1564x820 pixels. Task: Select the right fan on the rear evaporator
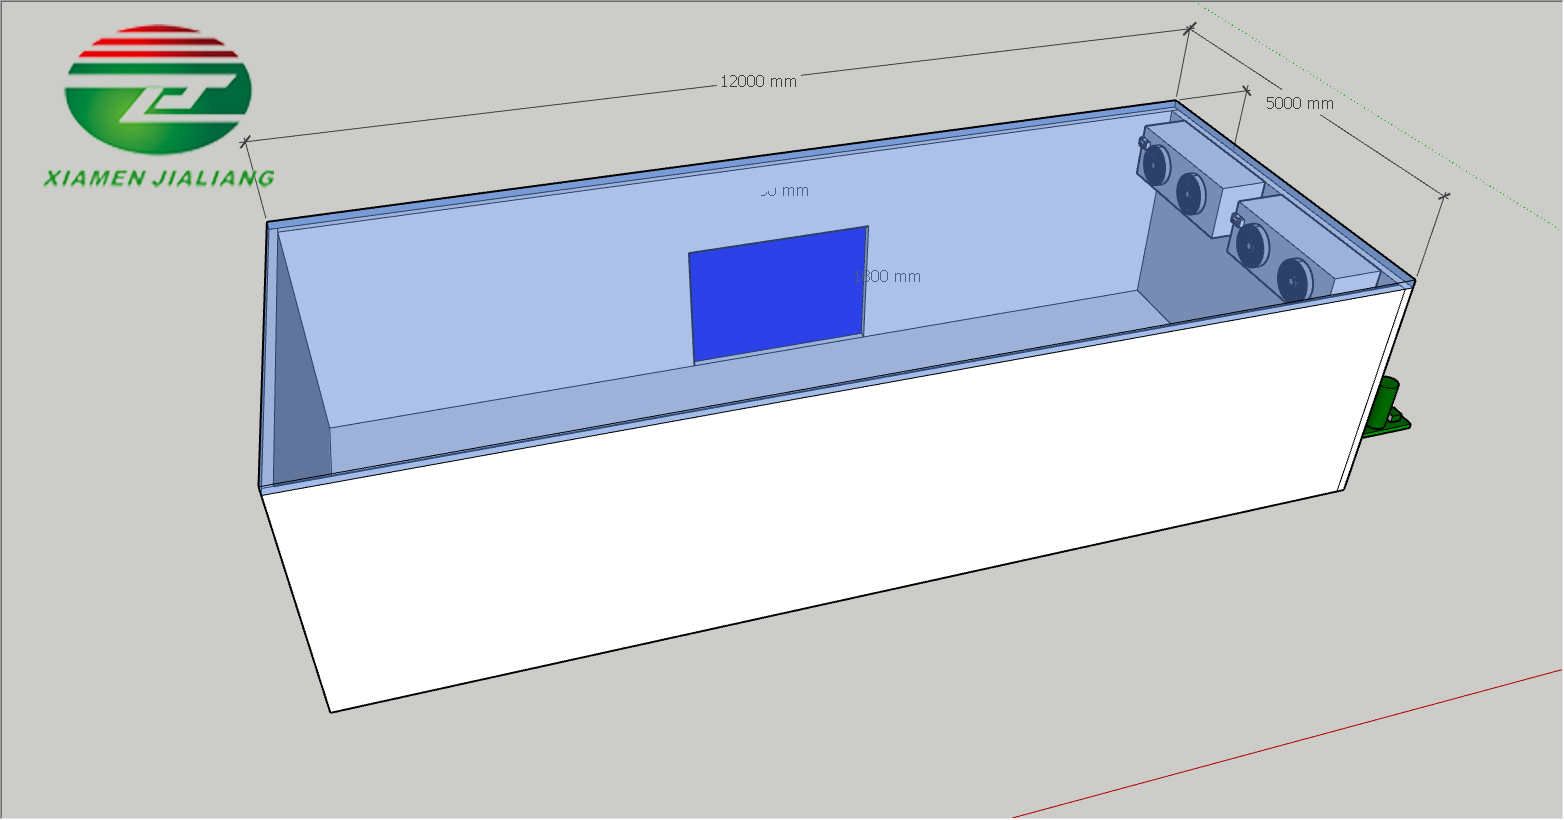tap(1190, 193)
